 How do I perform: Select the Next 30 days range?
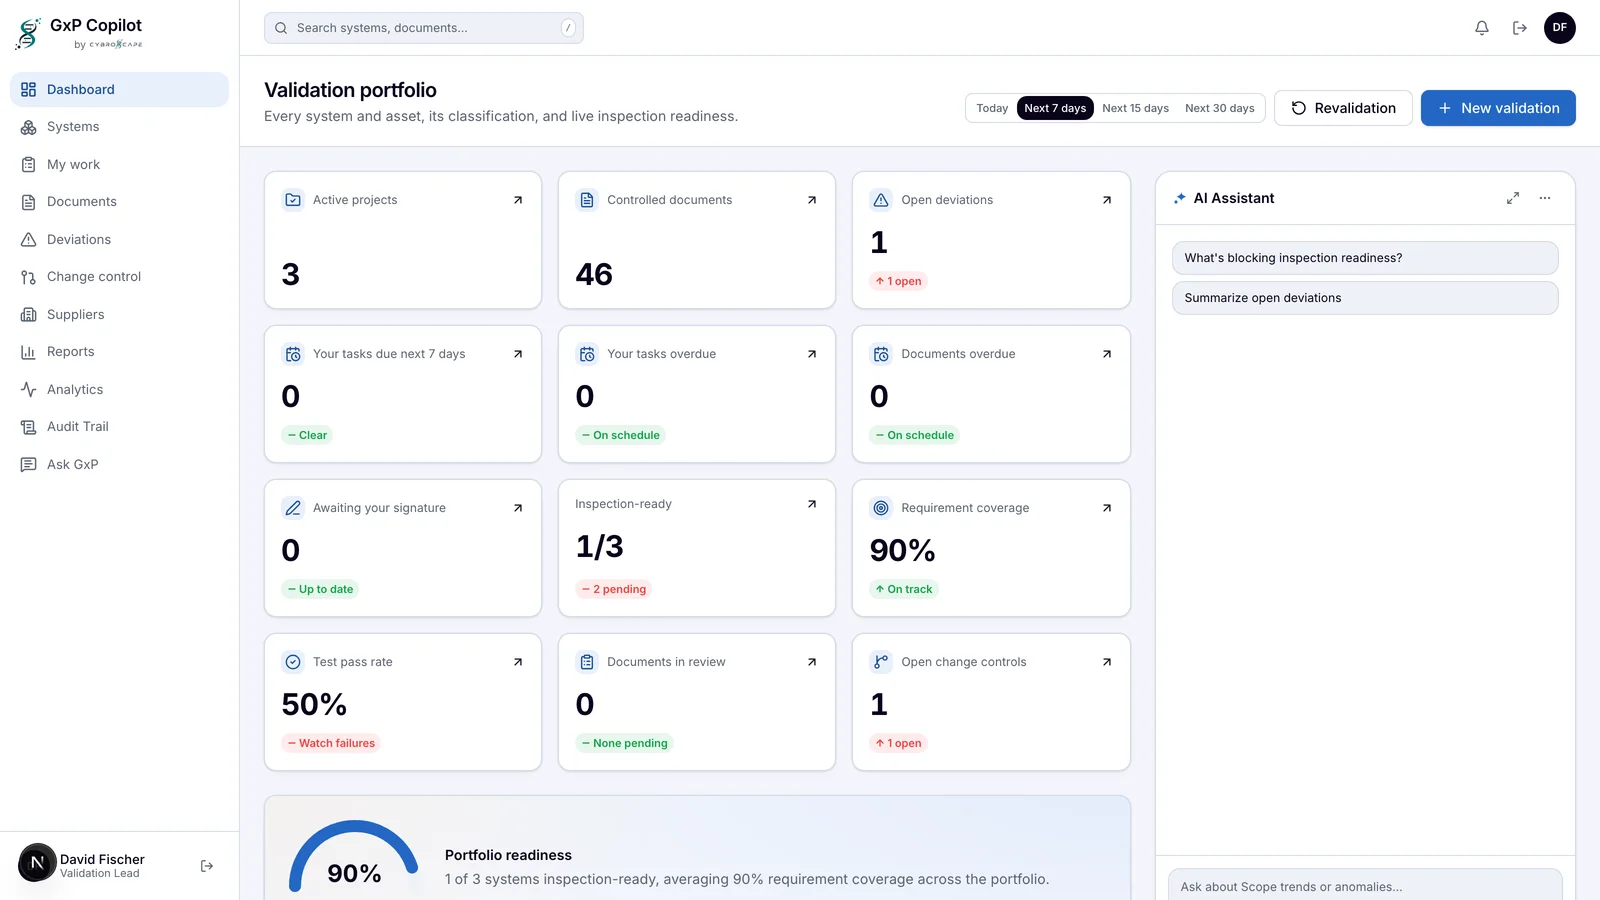(1219, 108)
